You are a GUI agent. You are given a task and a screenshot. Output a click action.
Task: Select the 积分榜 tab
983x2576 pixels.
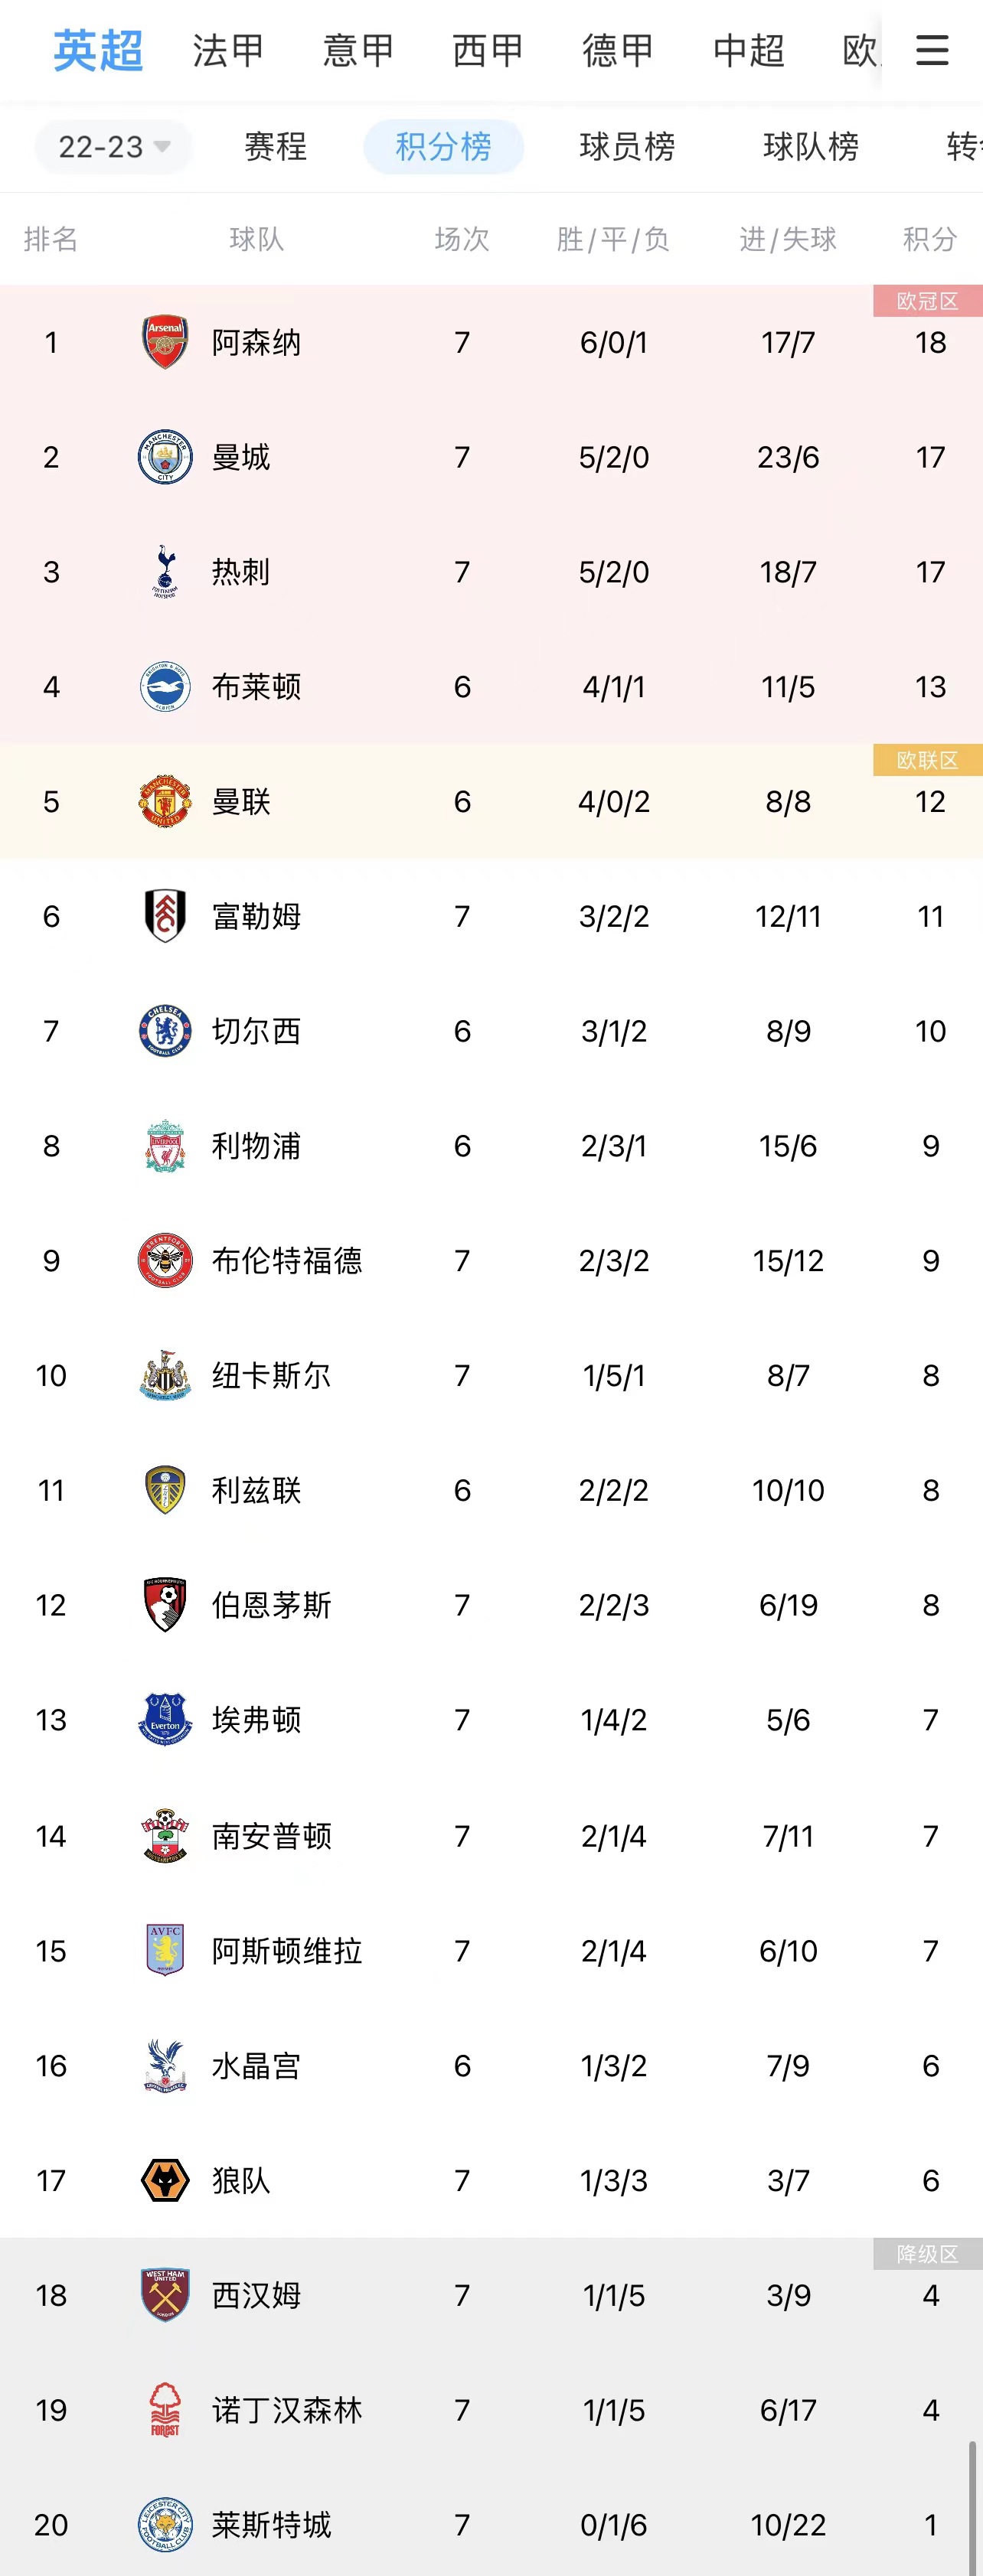pos(444,147)
